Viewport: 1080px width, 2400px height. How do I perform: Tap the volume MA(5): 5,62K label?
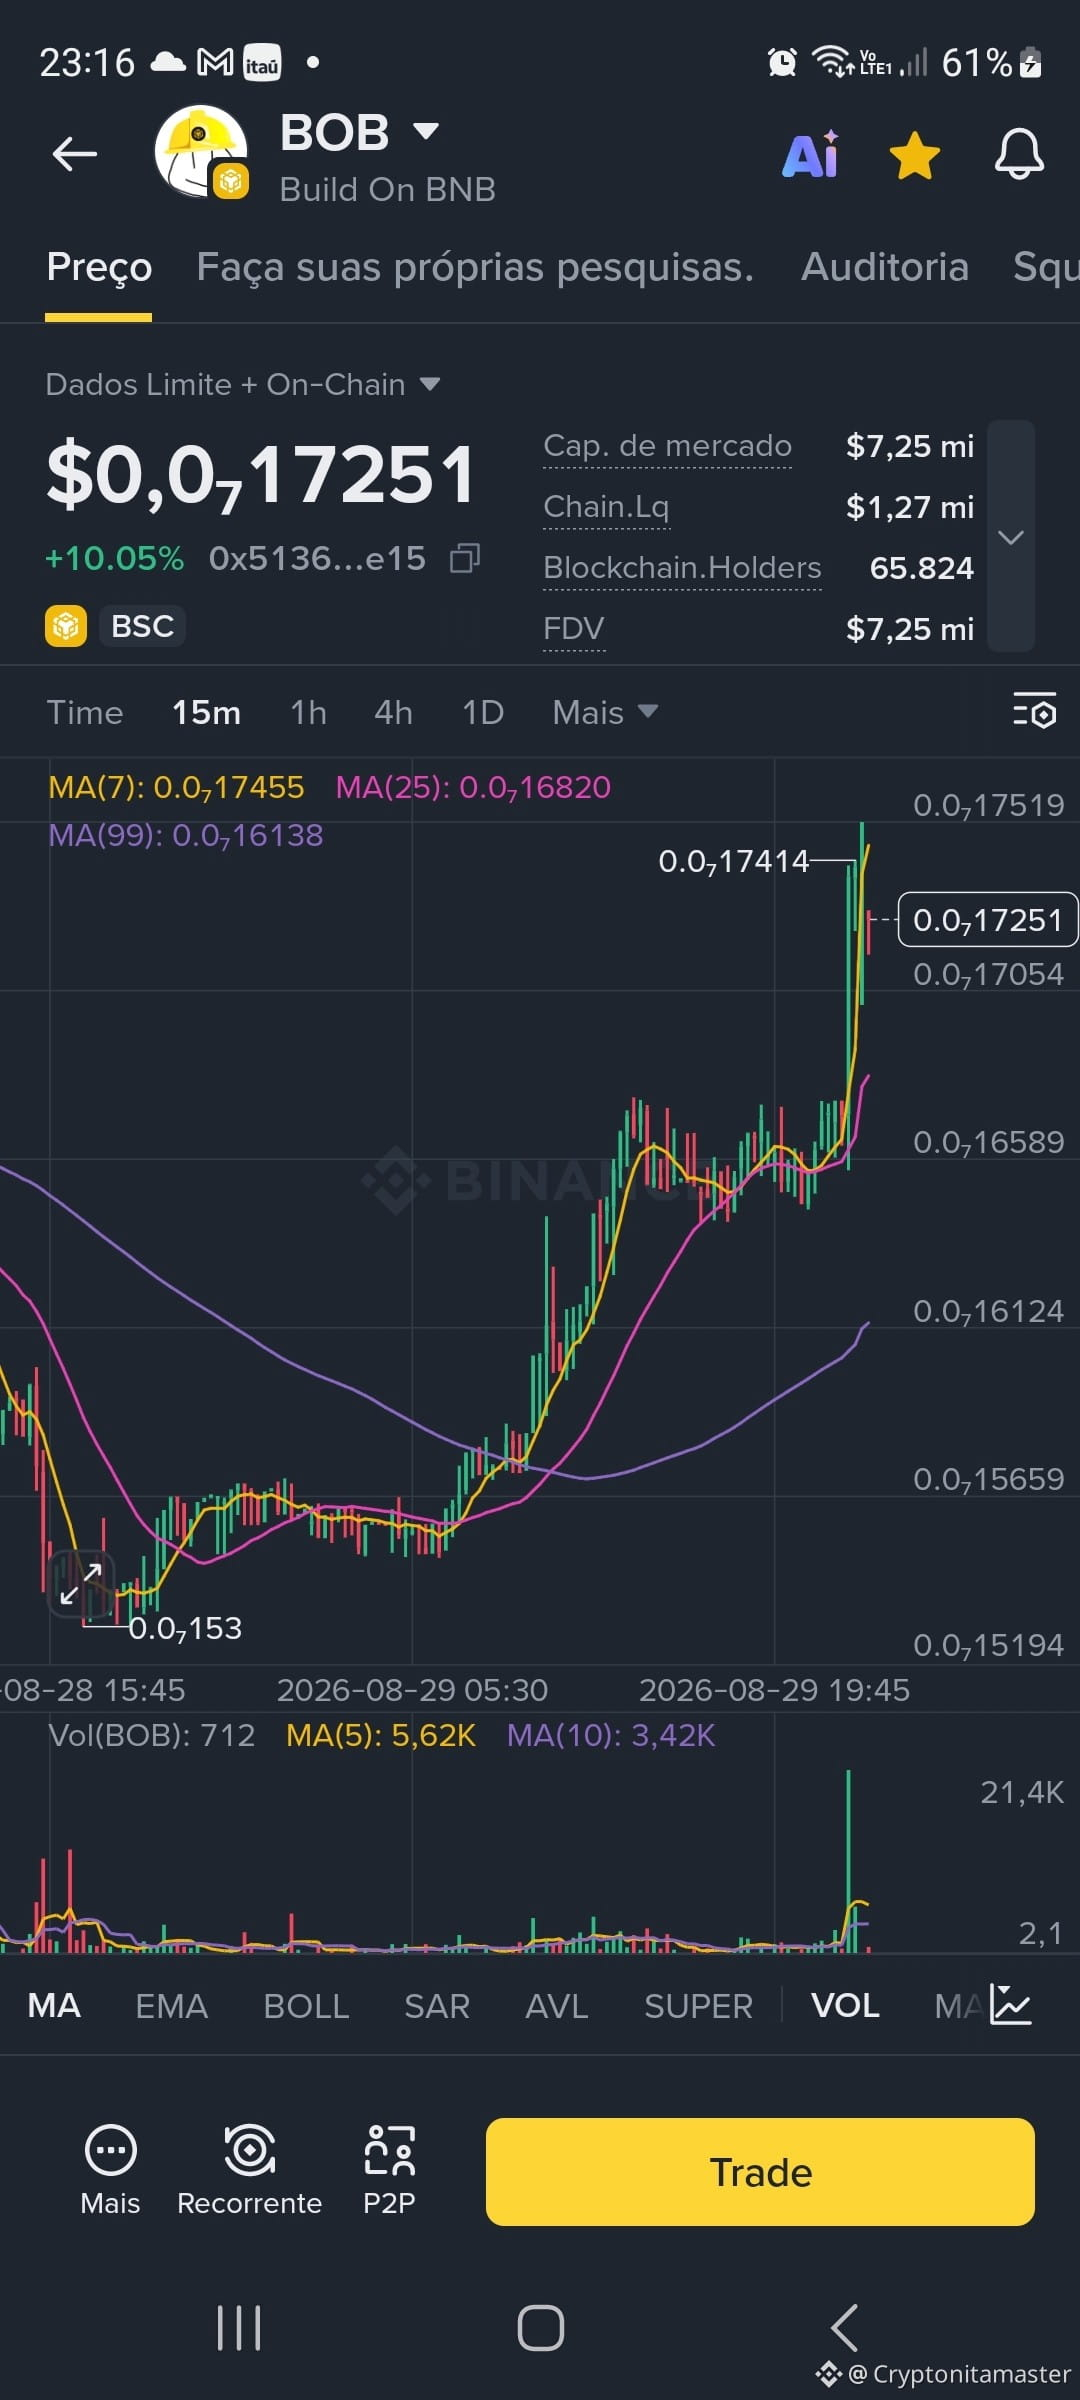click(381, 1735)
